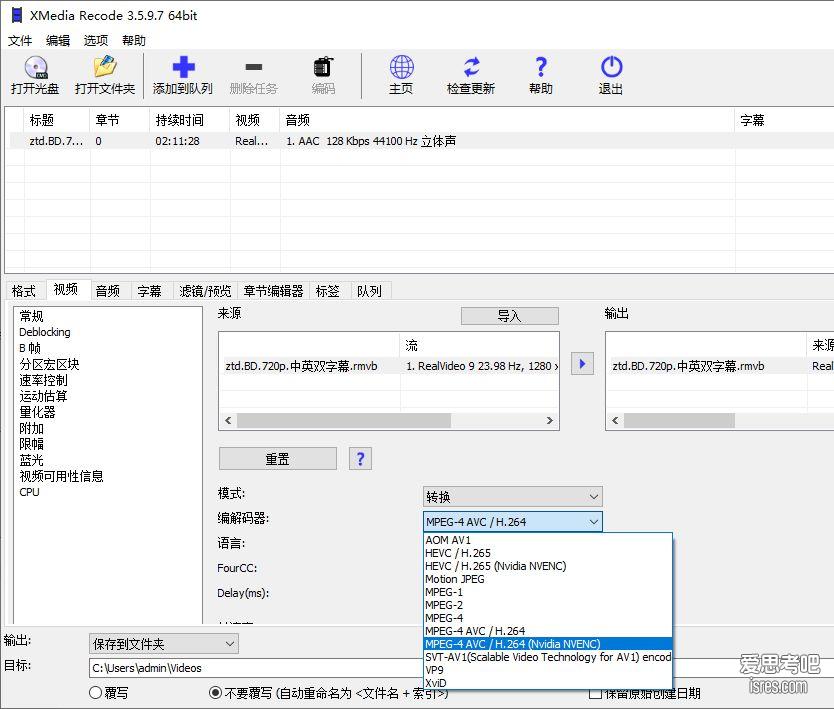Click the 检查更新 refresh icon

point(471,67)
